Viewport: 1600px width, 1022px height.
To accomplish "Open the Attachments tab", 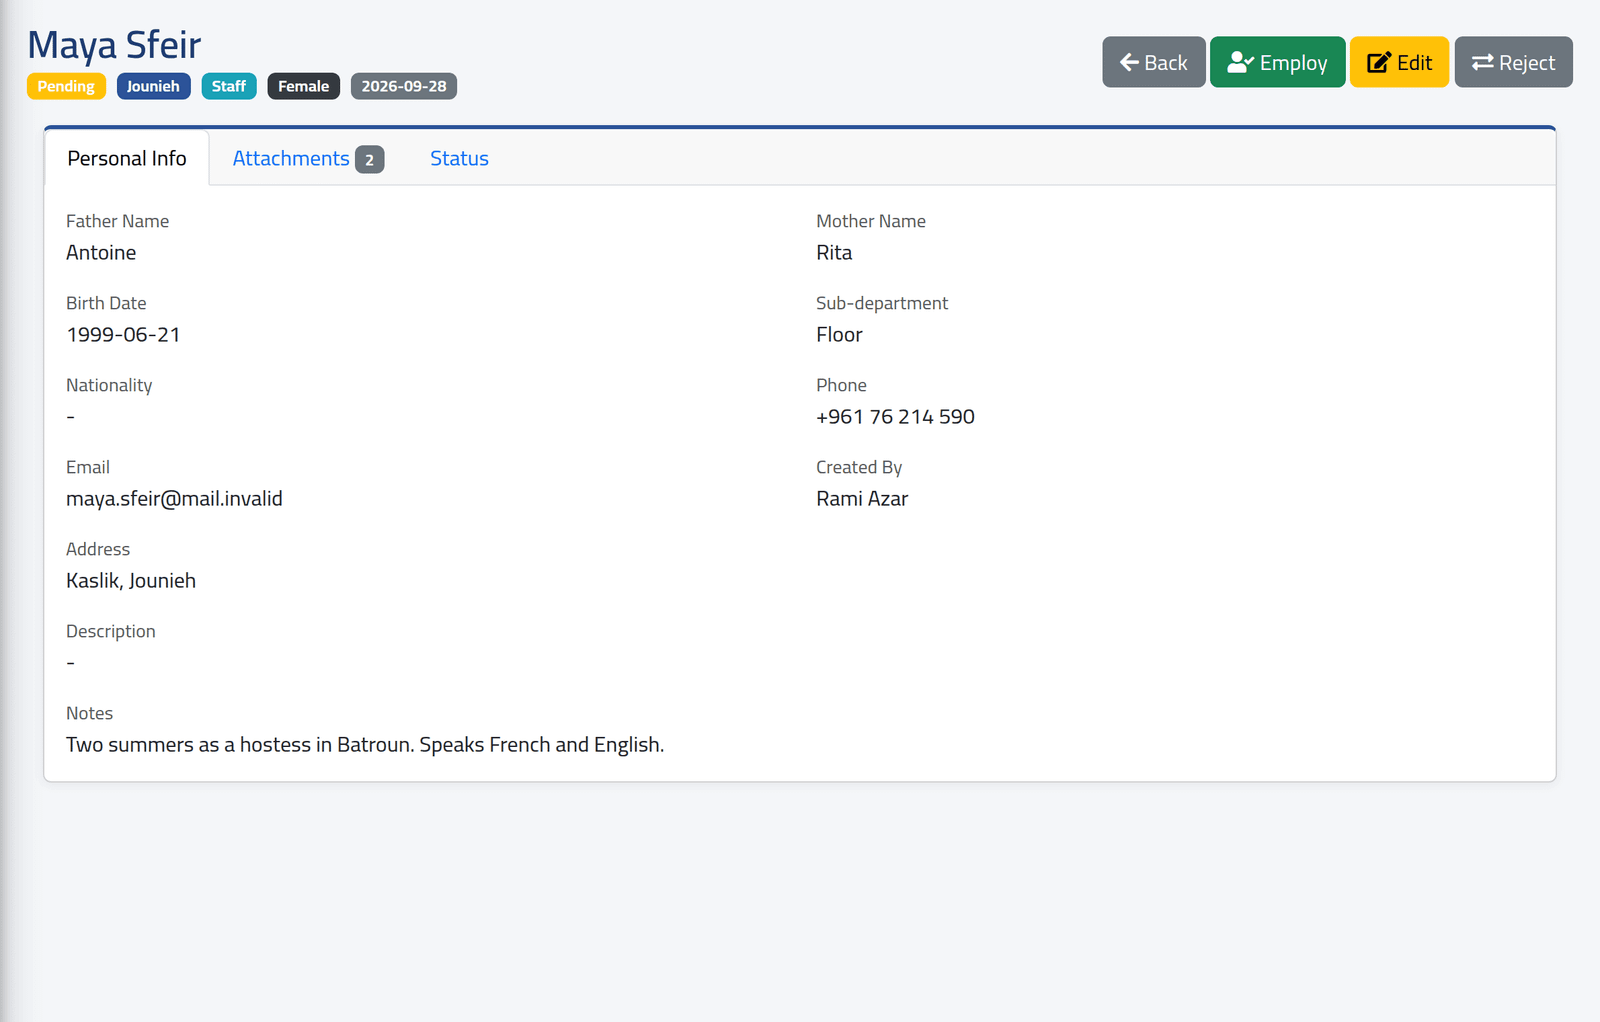I will [x=308, y=158].
